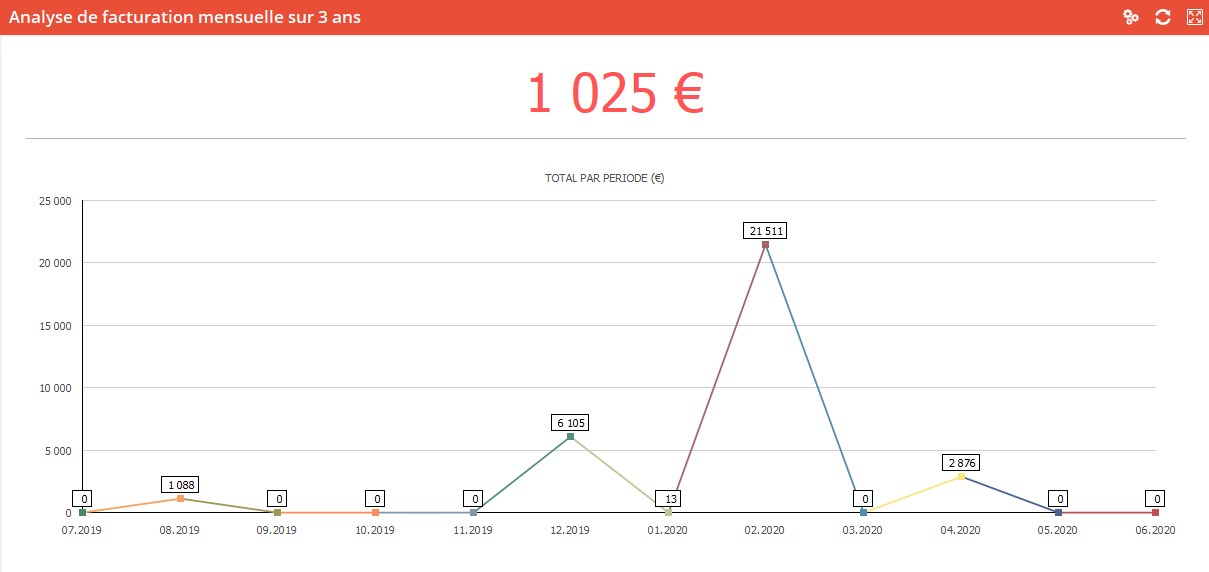Open the widget settings gears icon
This screenshot has width=1209, height=572.
[x=1131, y=17]
